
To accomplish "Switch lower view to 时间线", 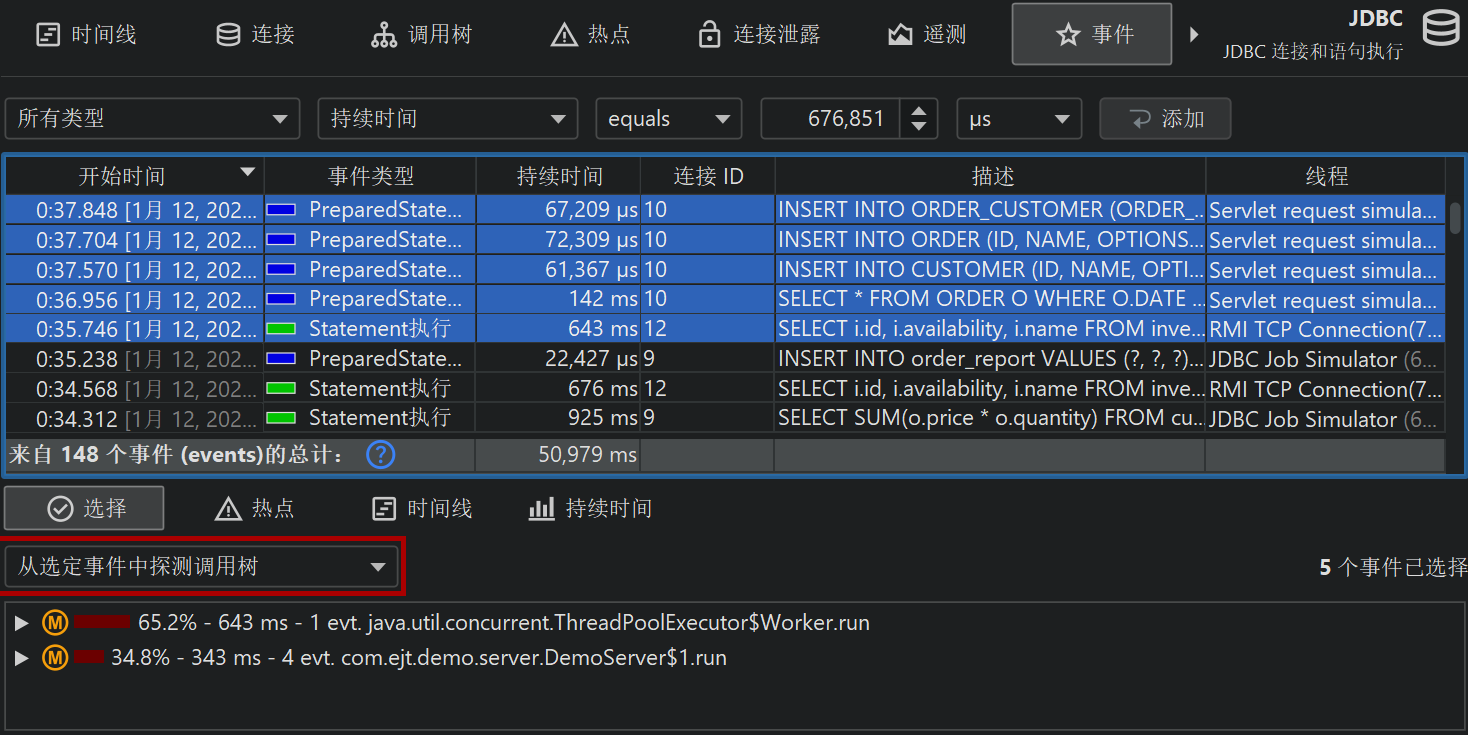I will coord(422,509).
